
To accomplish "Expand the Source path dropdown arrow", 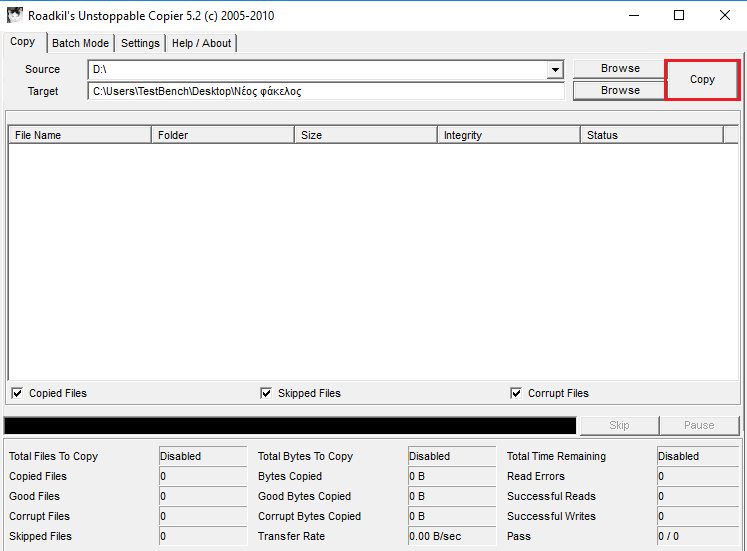I will click(x=555, y=70).
